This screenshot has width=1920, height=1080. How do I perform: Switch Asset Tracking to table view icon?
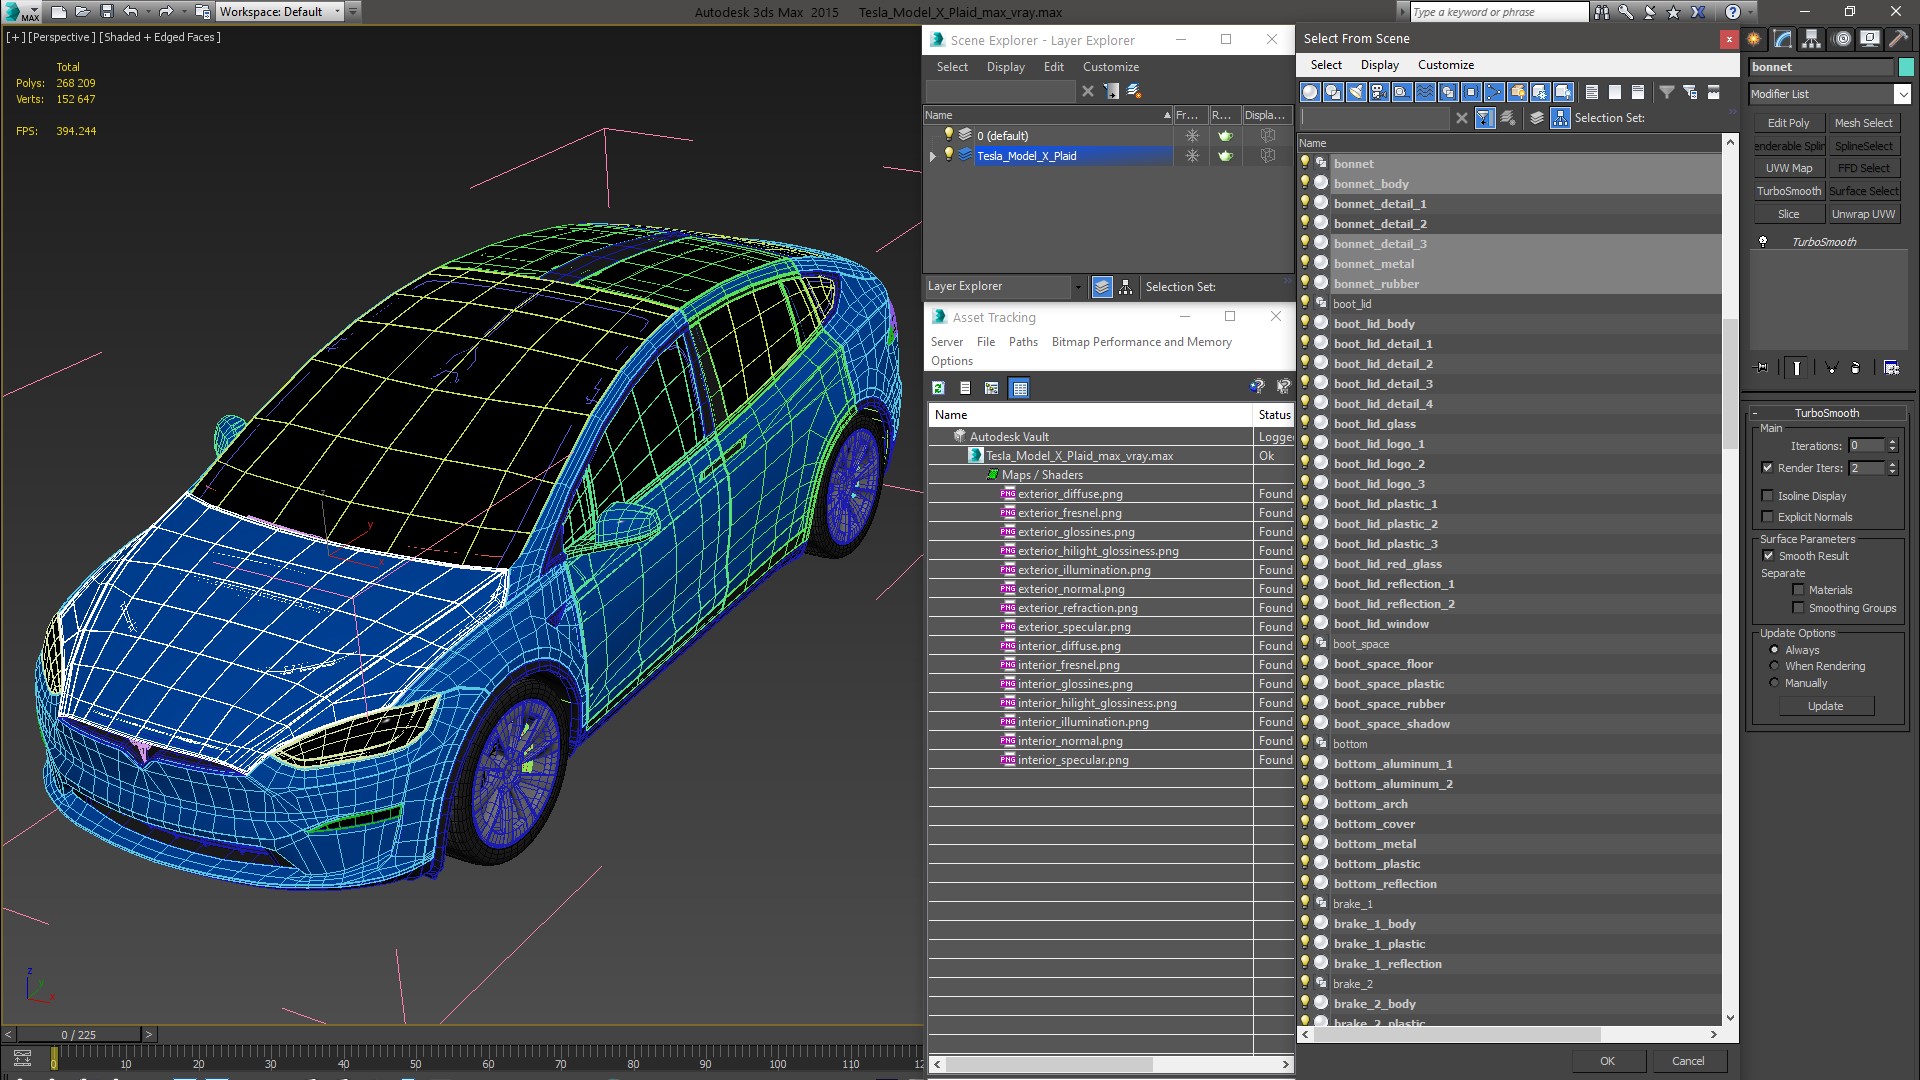tap(1019, 388)
